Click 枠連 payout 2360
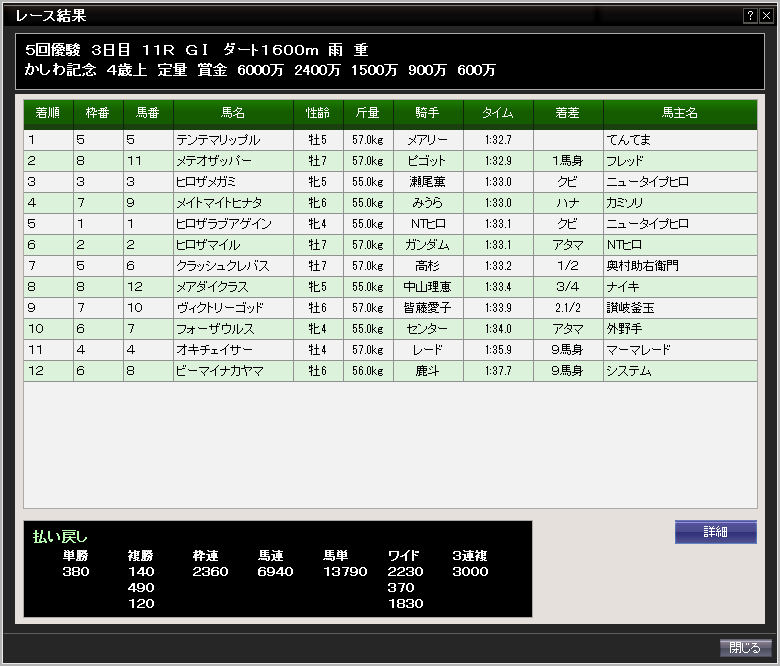Image resolution: width=780 pixels, height=666 pixels. click(210, 571)
